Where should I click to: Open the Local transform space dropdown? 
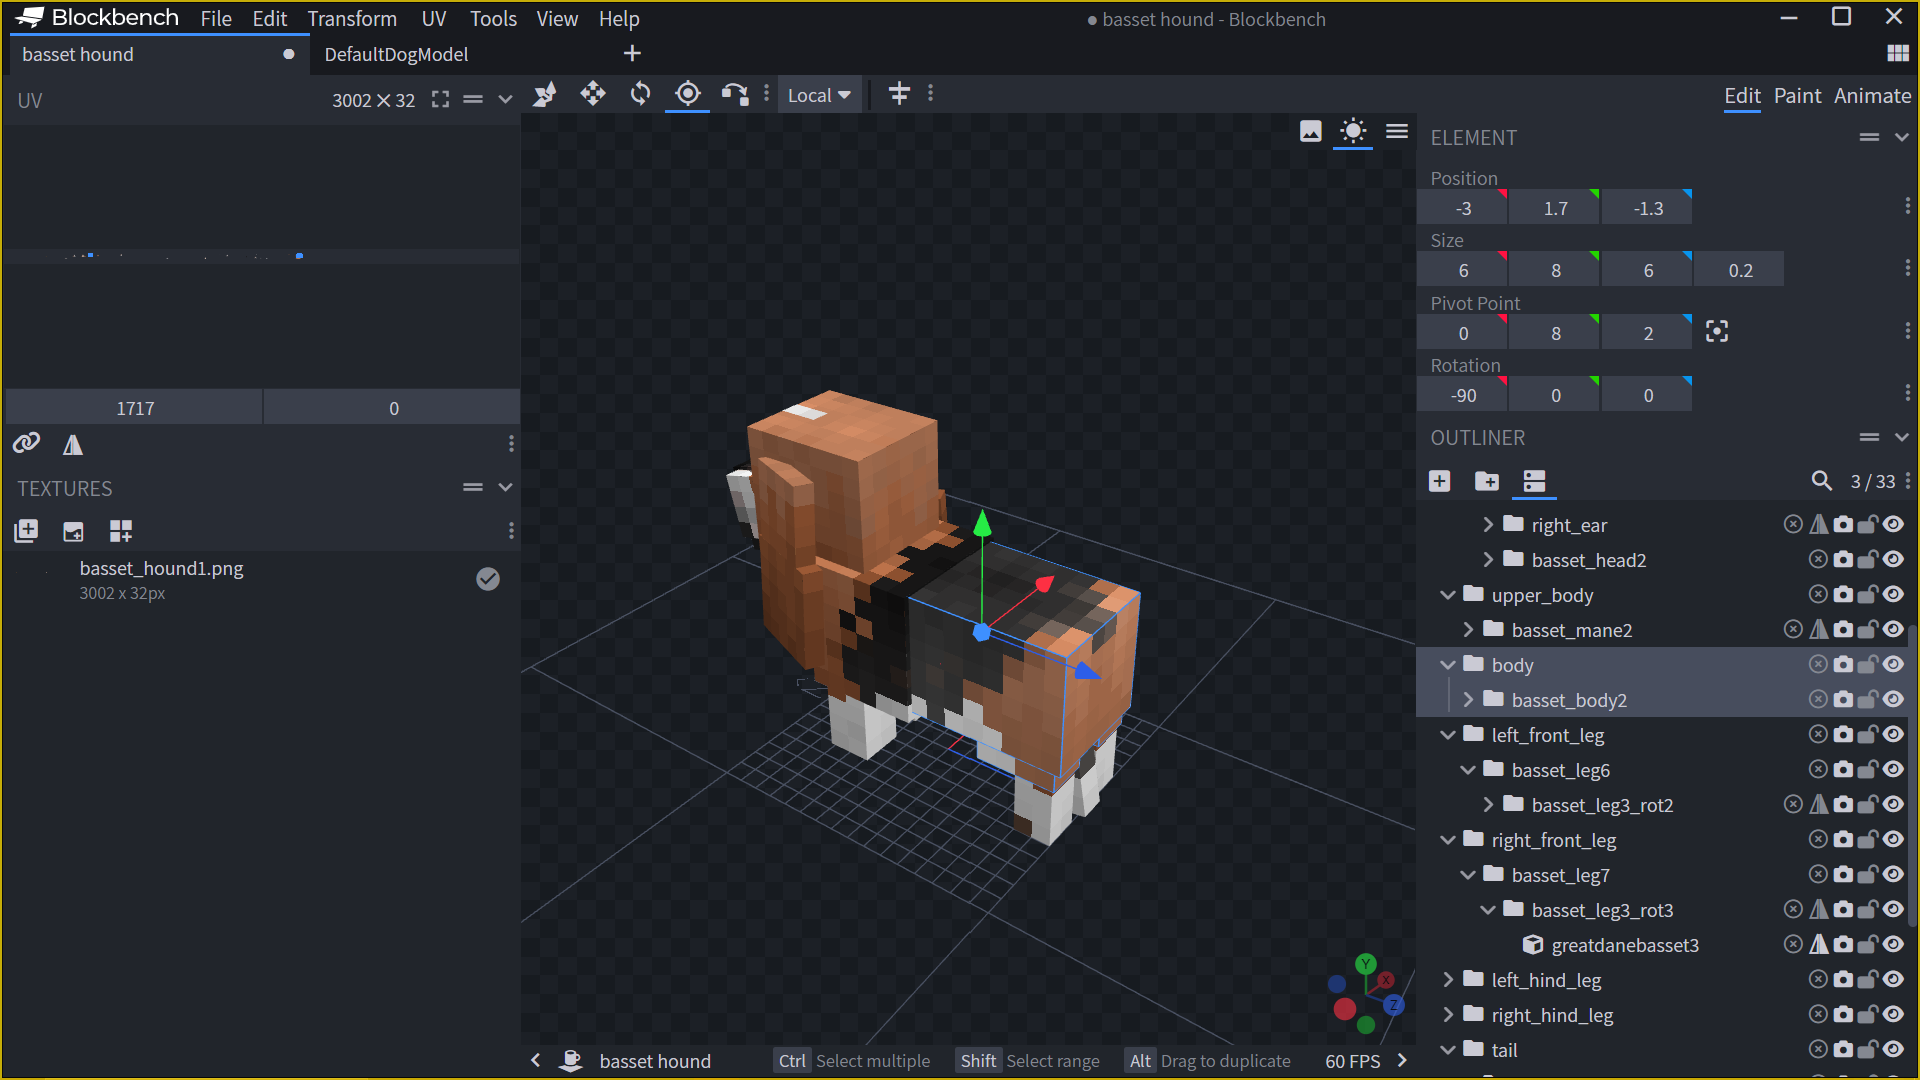coord(819,95)
